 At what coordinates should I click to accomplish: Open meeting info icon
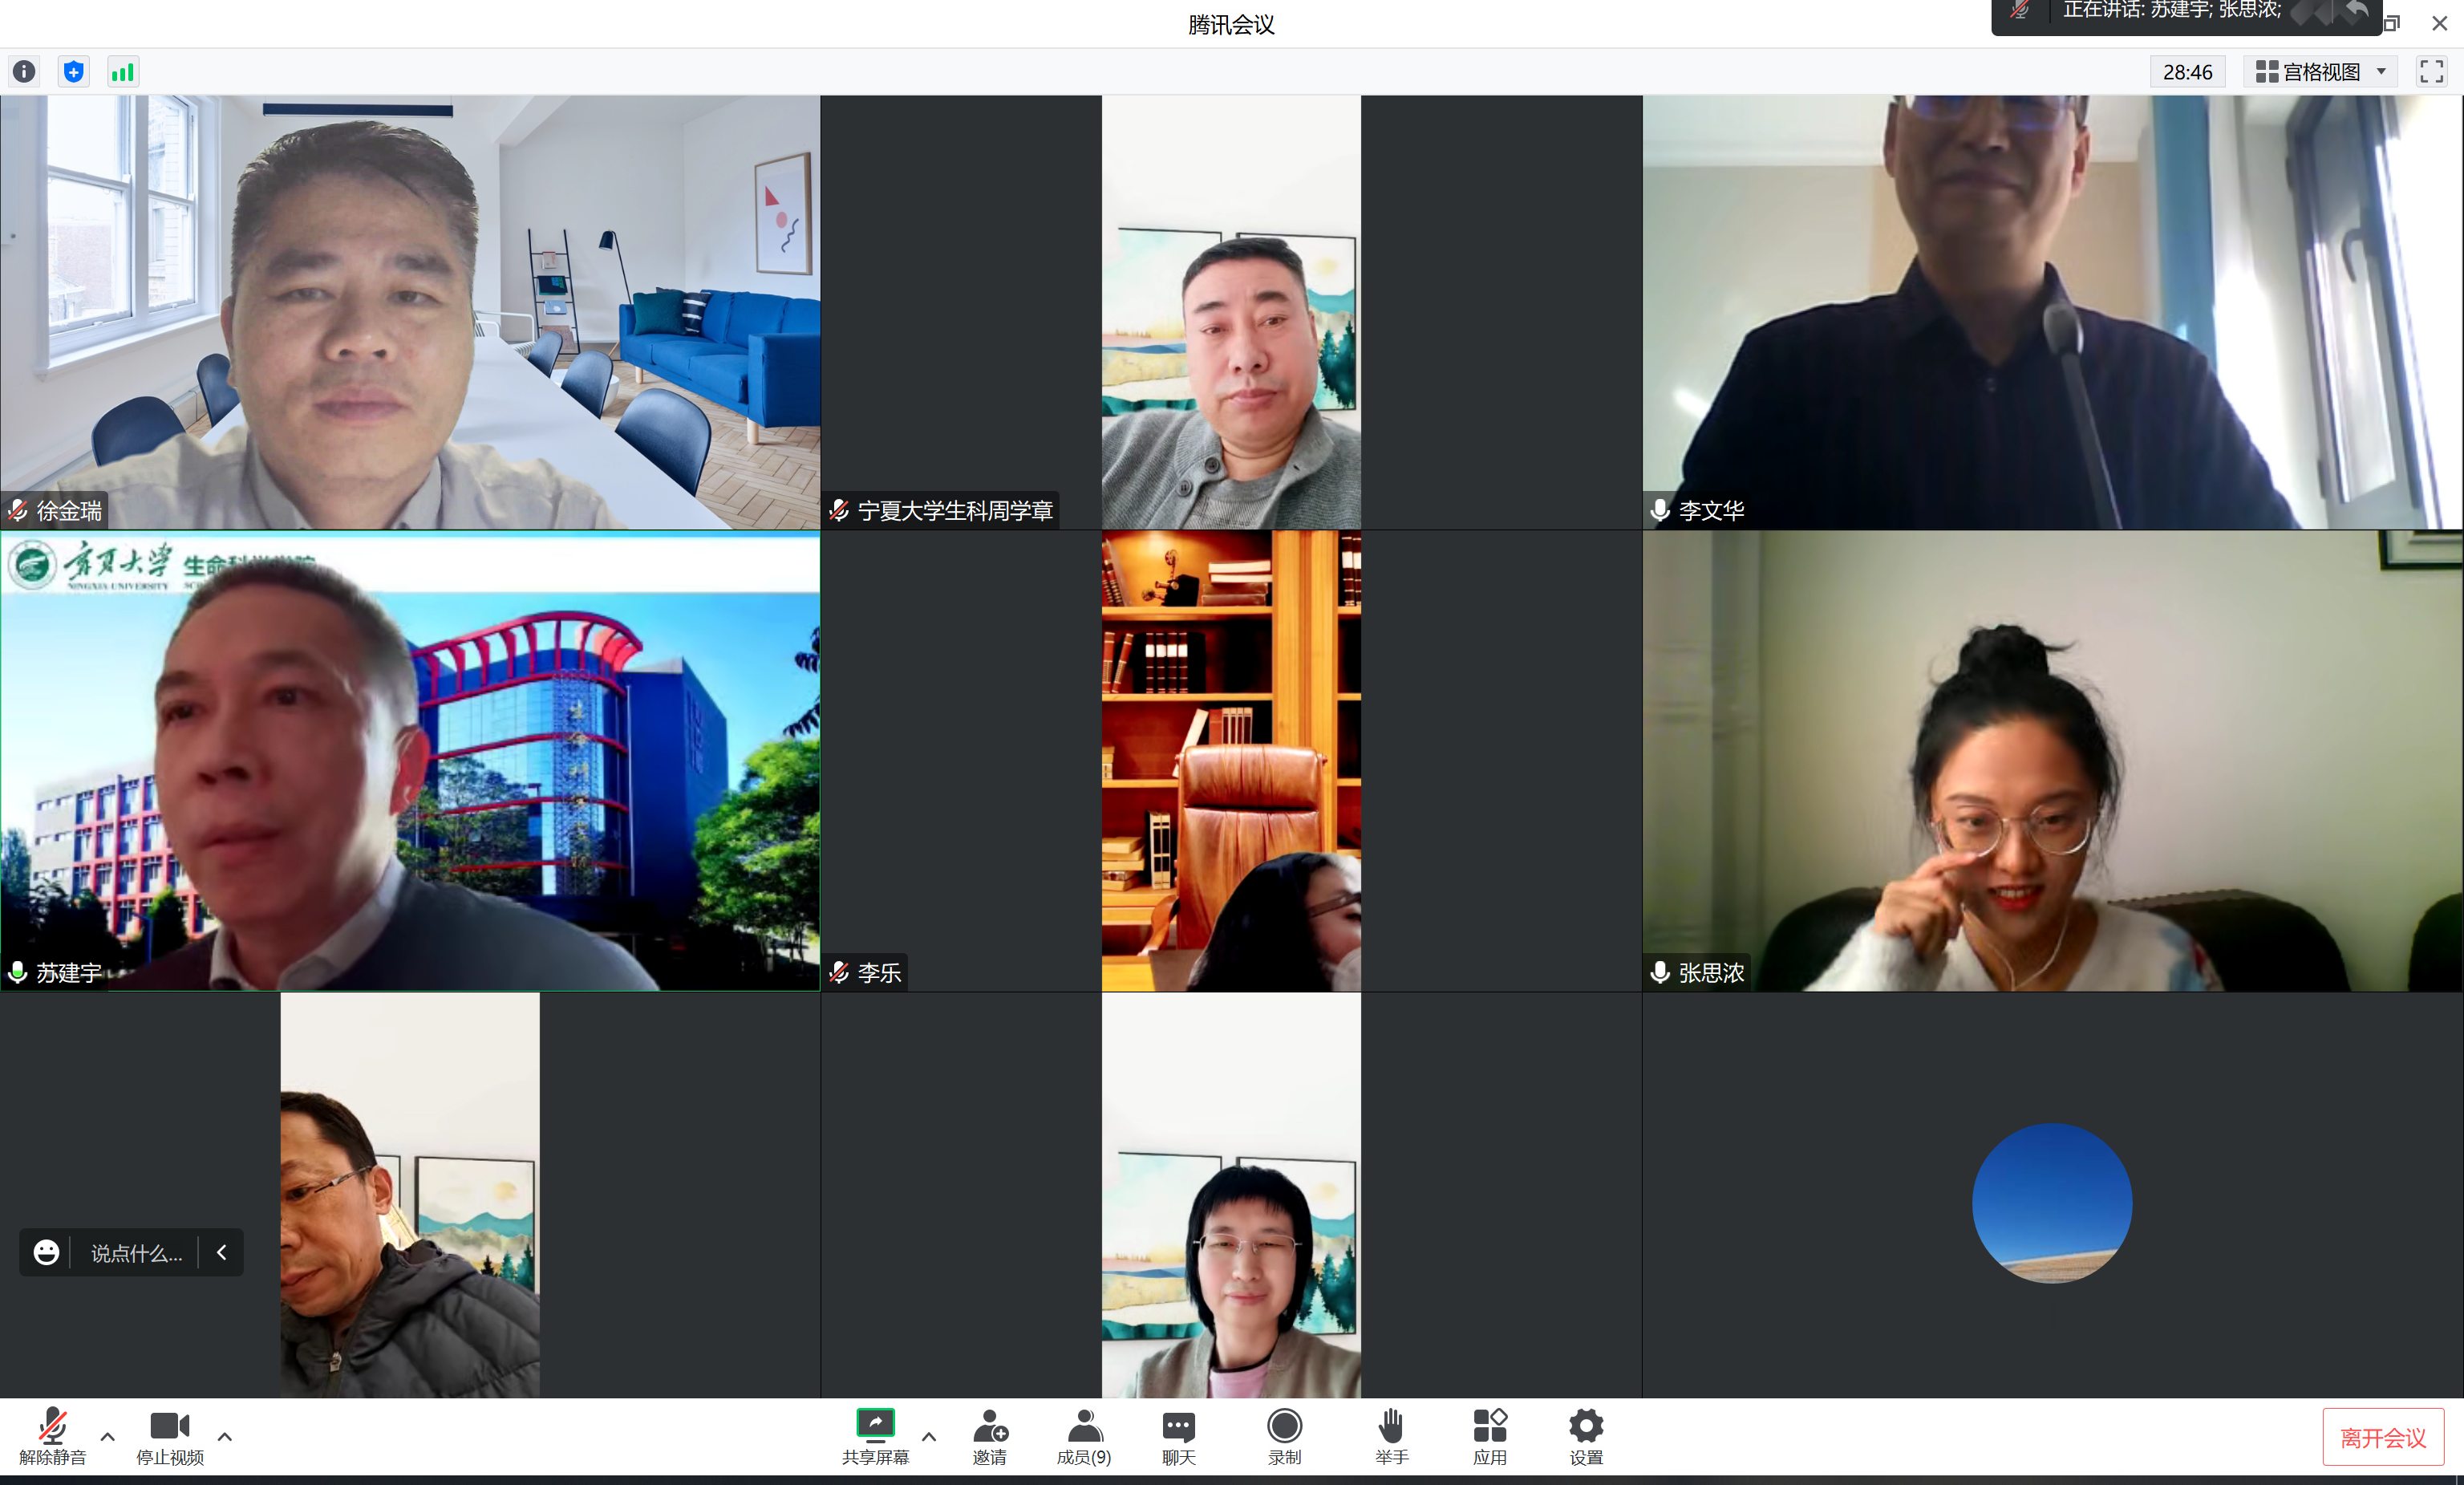pyautogui.click(x=24, y=72)
